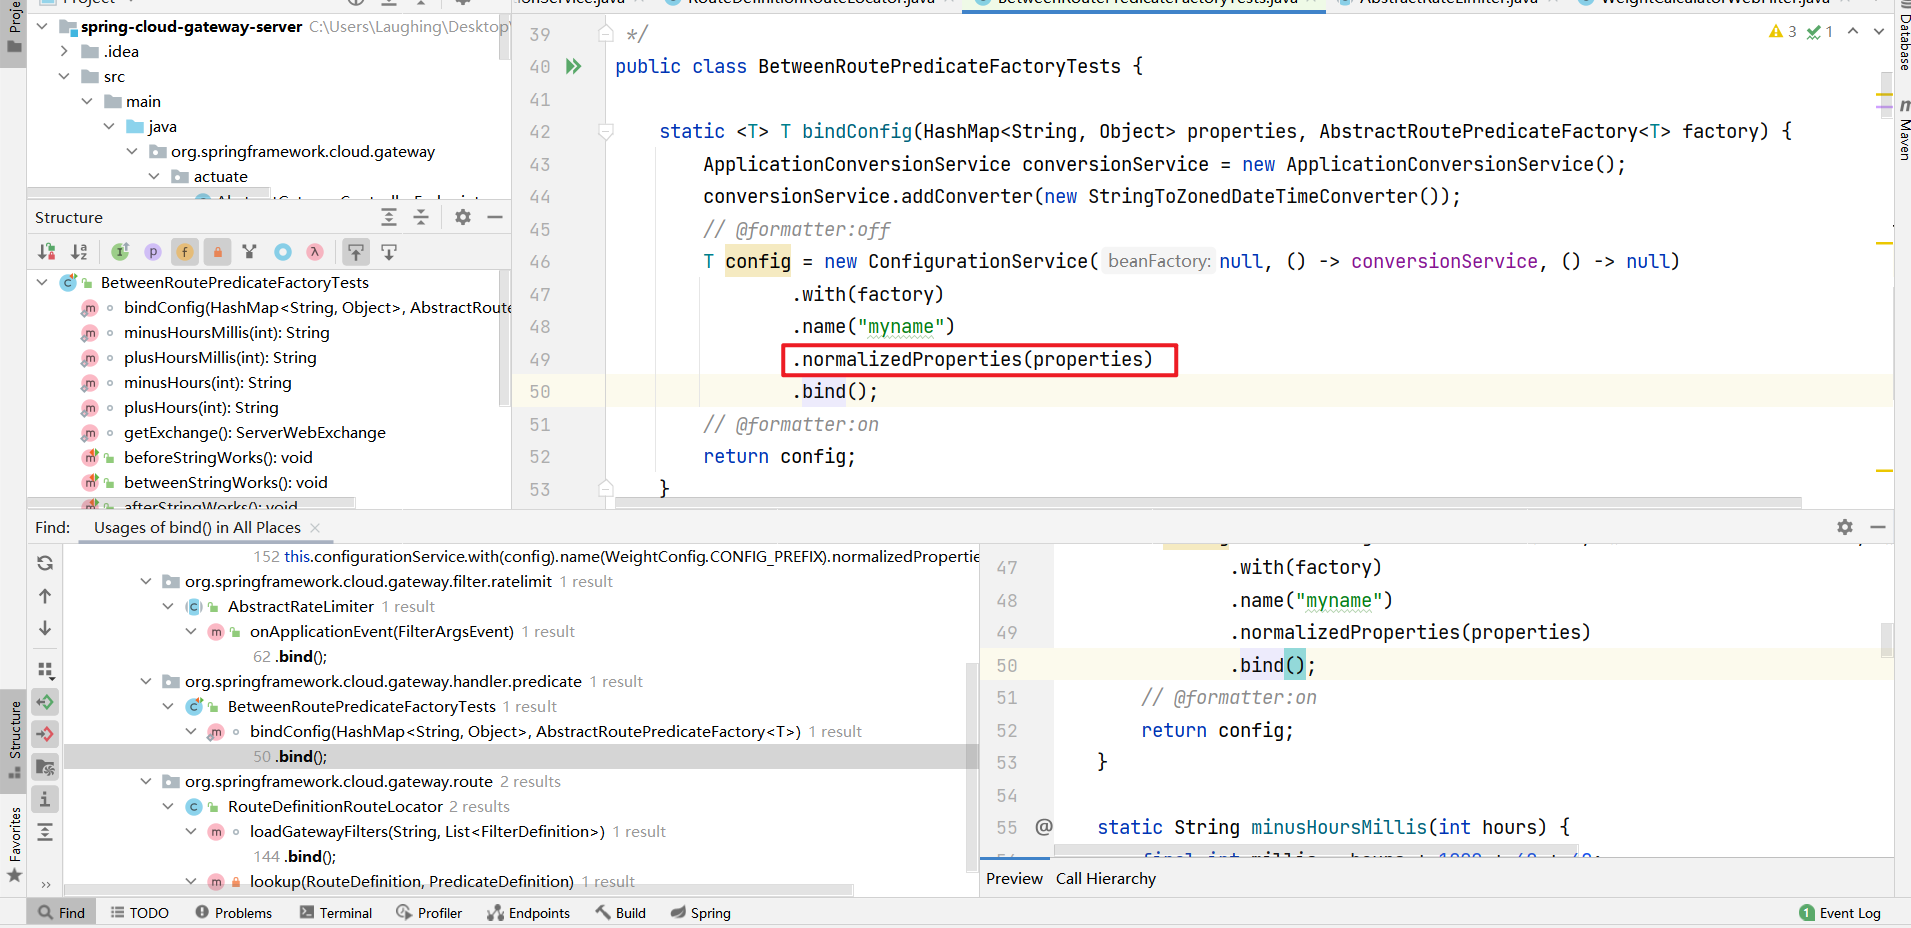Open the Spring tool window
The width and height of the screenshot is (1911, 928).
pyautogui.click(x=701, y=912)
